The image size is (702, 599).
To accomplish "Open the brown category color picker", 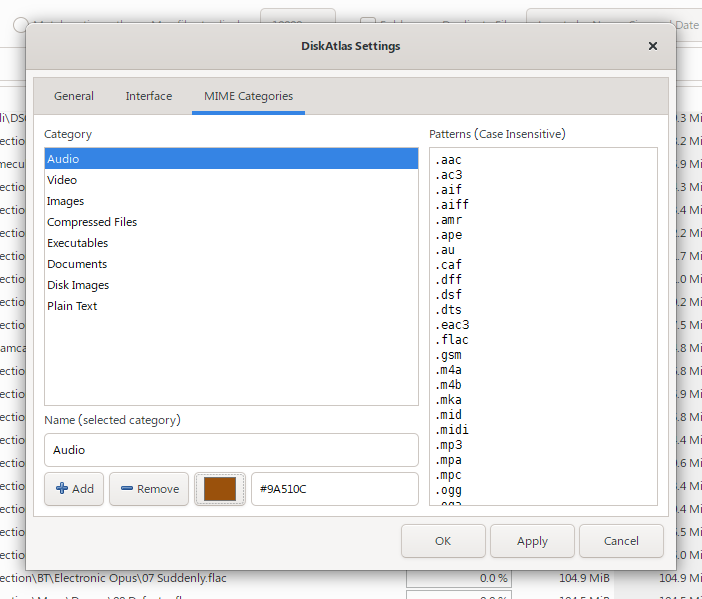I will pos(220,488).
